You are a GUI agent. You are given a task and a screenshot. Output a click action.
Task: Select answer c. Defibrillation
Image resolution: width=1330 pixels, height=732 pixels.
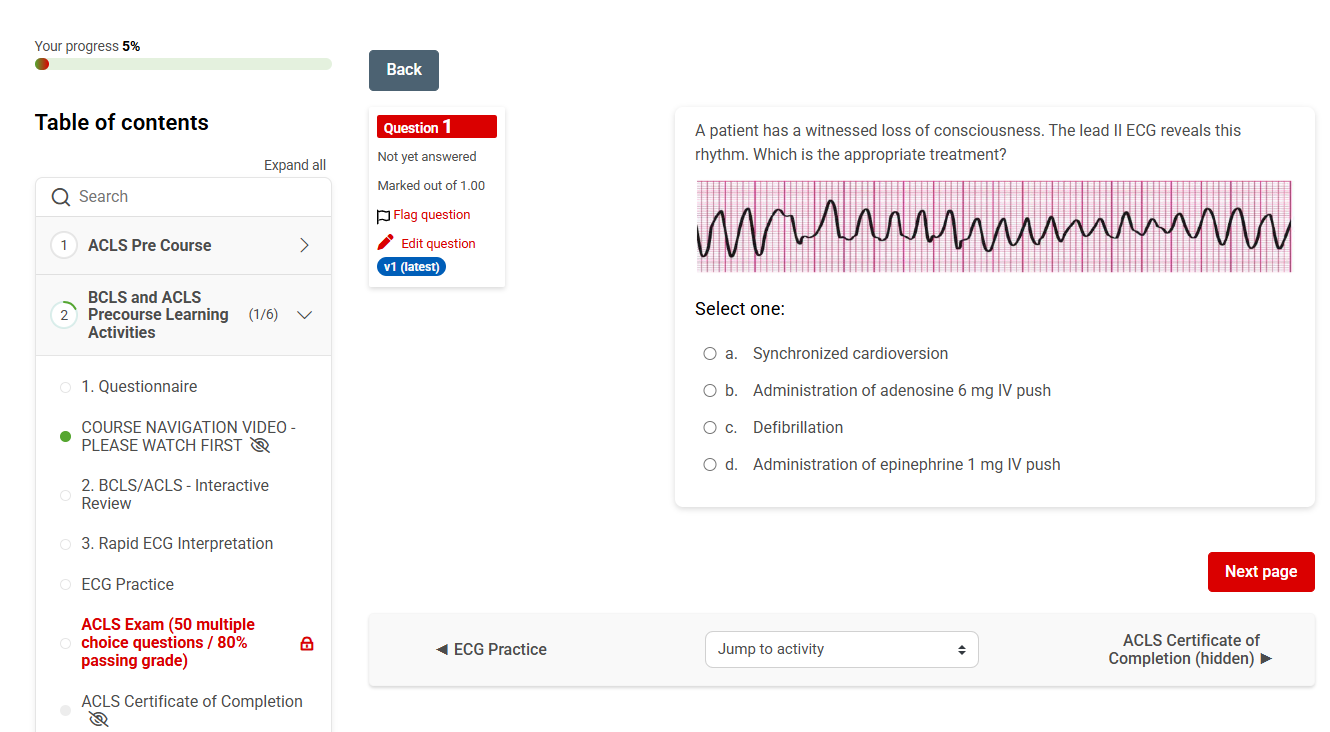click(710, 428)
